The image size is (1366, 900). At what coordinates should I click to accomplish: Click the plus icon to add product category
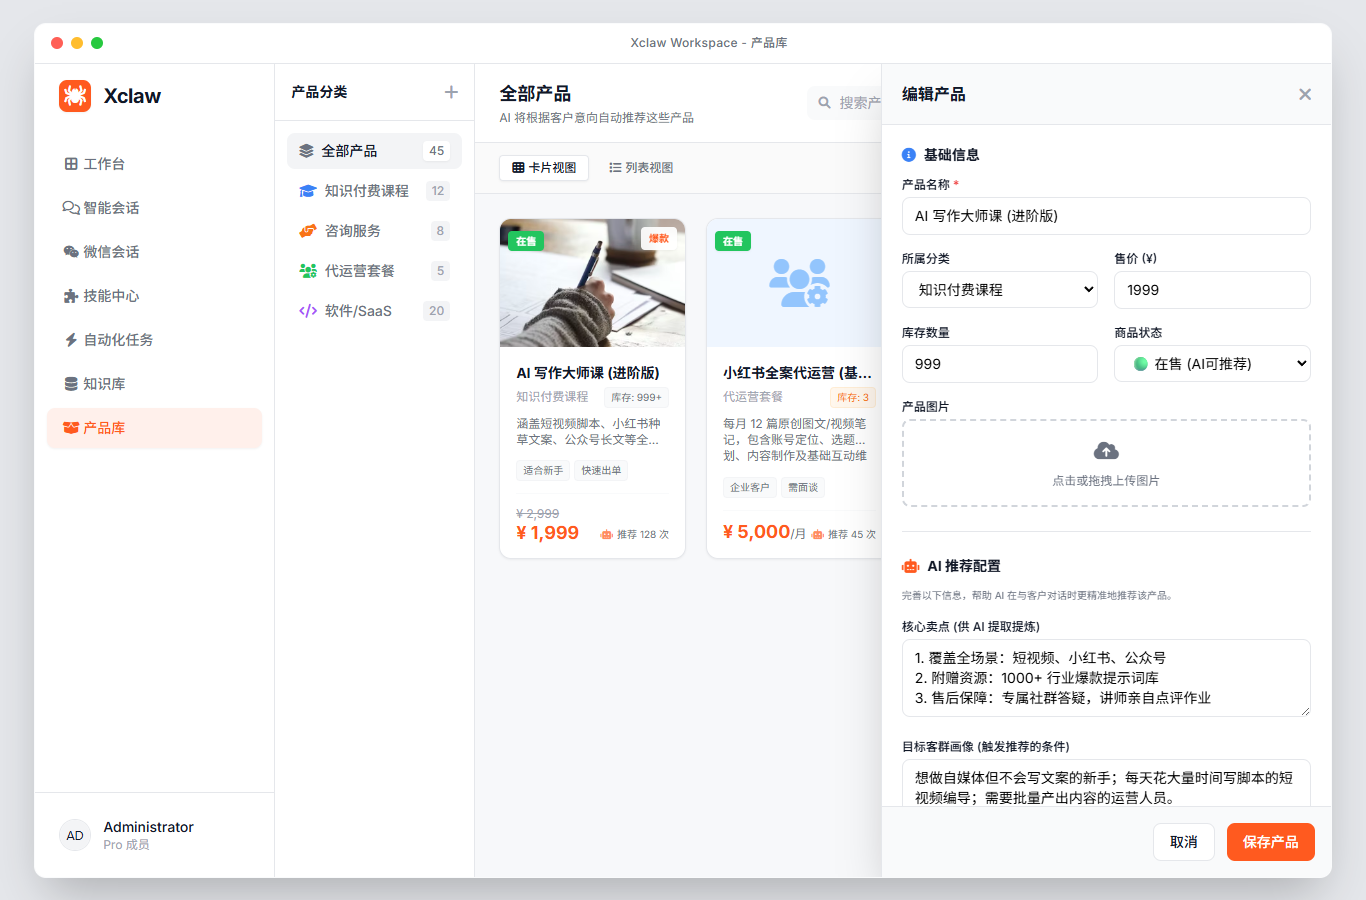click(451, 91)
